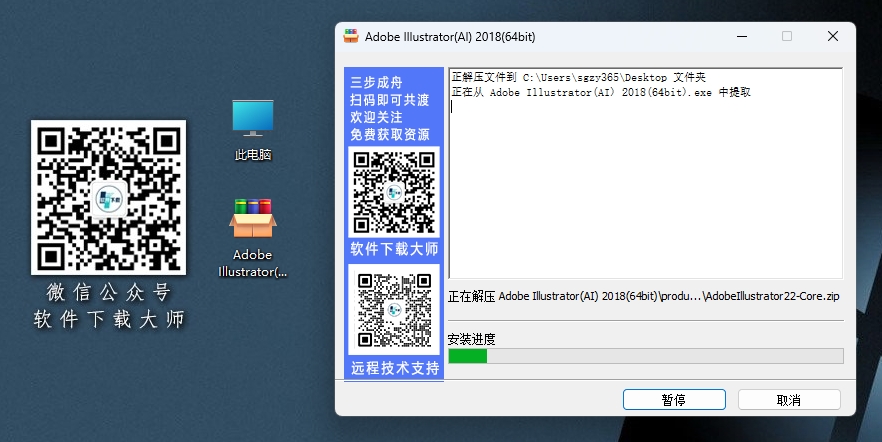Click inside the extraction log text area
The height and width of the screenshot is (442, 882).
(646, 173)
